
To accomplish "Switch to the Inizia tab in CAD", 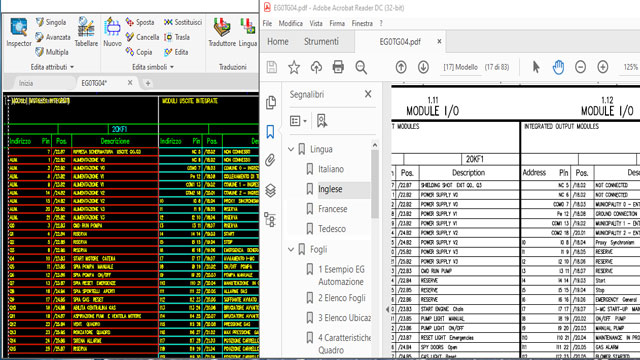I will pos(26,83).
